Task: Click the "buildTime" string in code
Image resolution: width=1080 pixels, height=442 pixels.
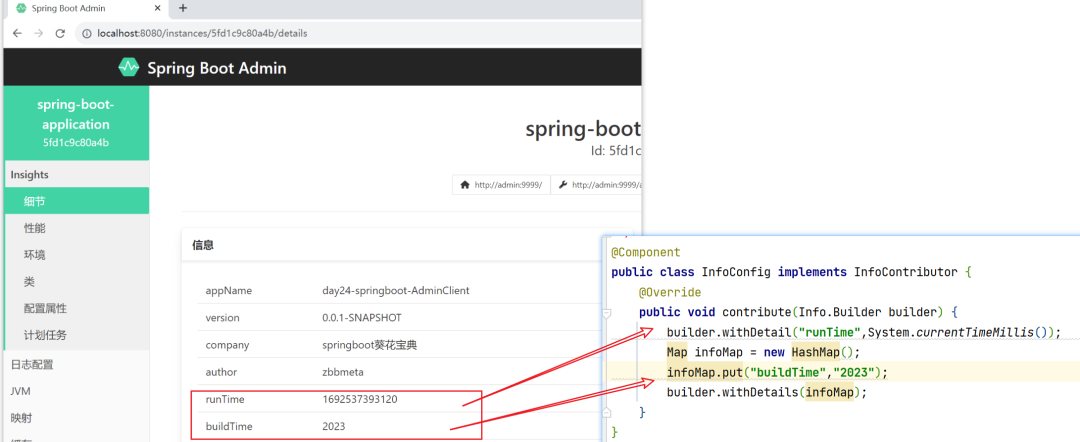Action: point(788,372)
